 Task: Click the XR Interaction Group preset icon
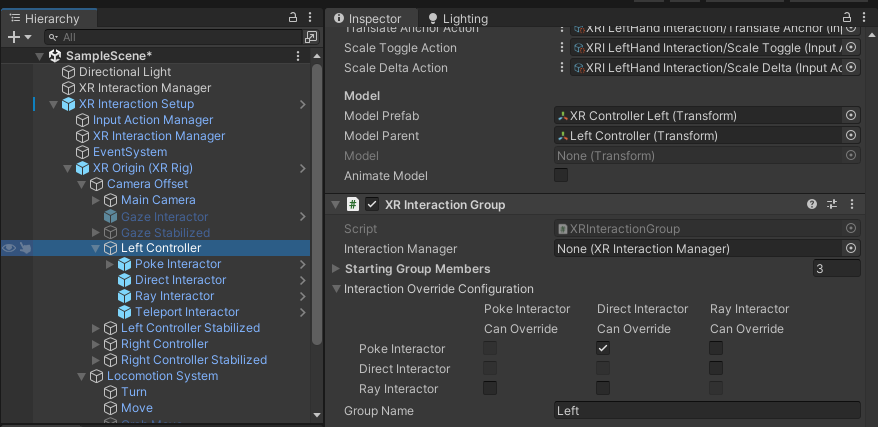(832, 204)
